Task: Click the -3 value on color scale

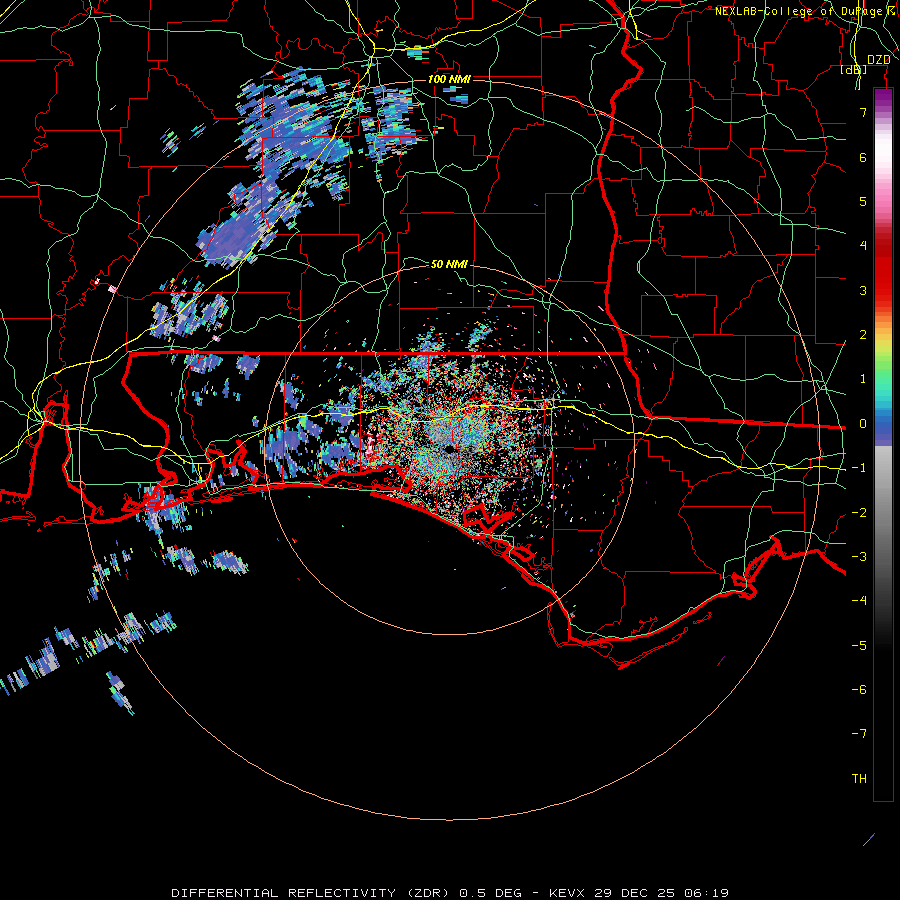Action: (859, 557)
